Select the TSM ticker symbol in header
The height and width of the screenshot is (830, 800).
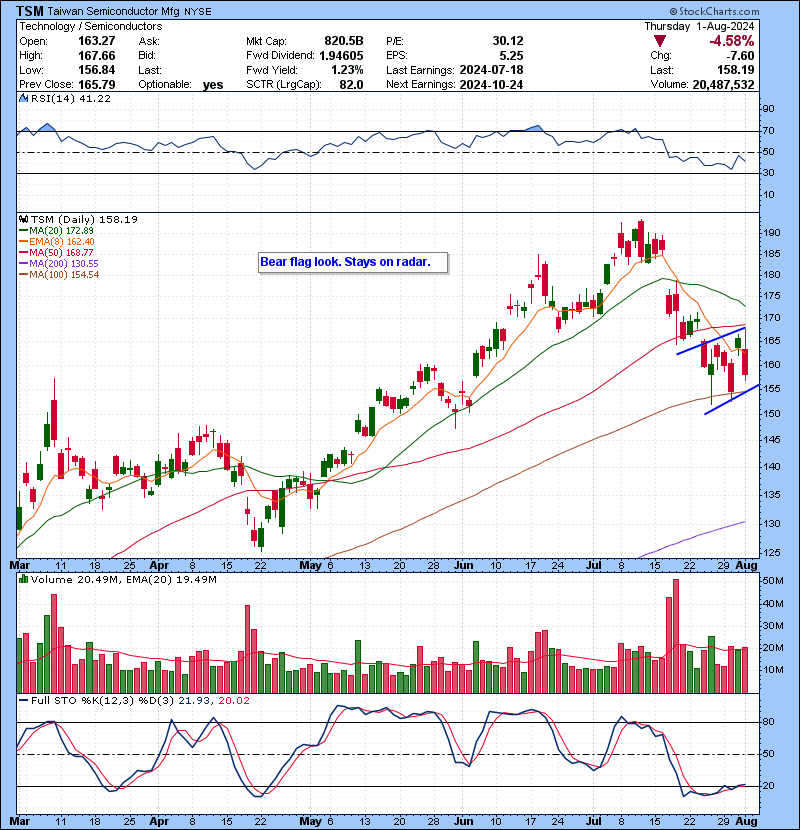click(29, 11)
